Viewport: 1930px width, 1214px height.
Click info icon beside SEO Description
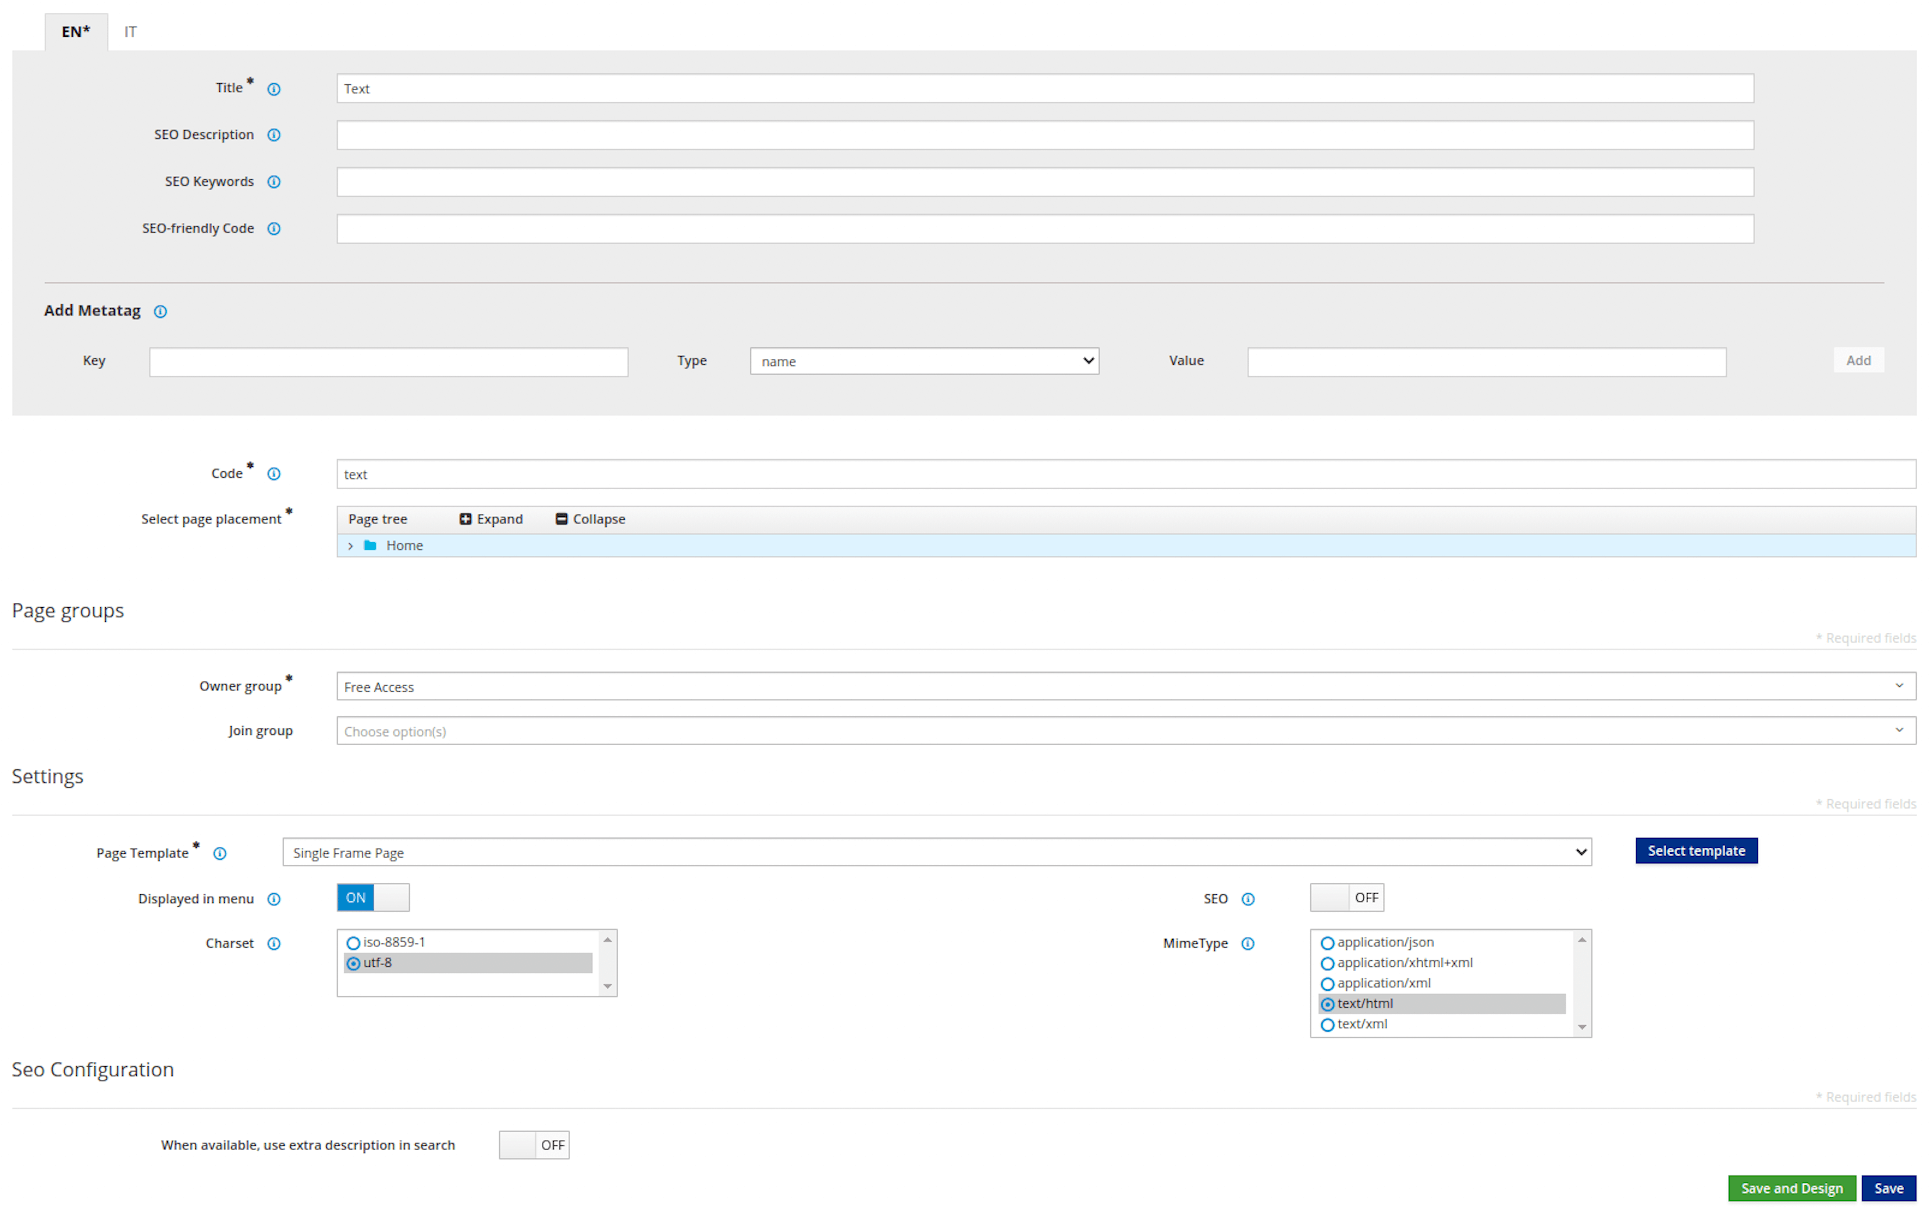tap(274, 135)
